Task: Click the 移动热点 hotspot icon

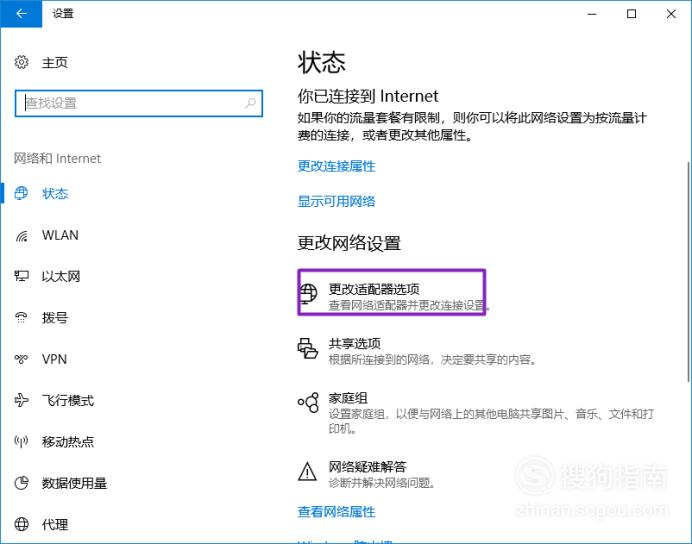Action: 21,441
